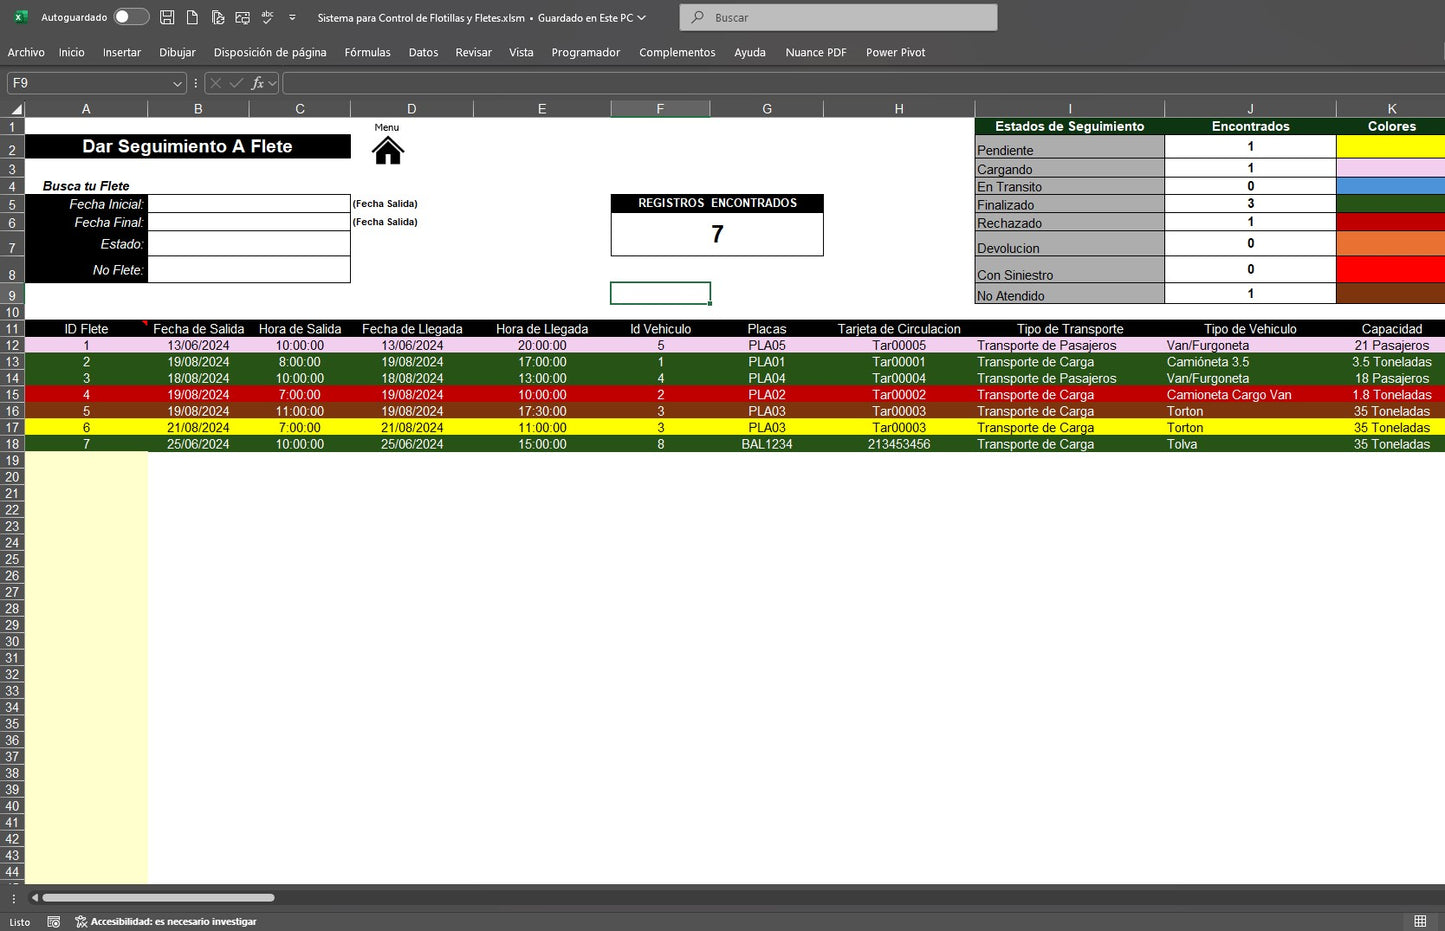The height and width of the screenshot is (931, 1445).
Task: Click cell with plate BAL1234
Action: [767, 444]
